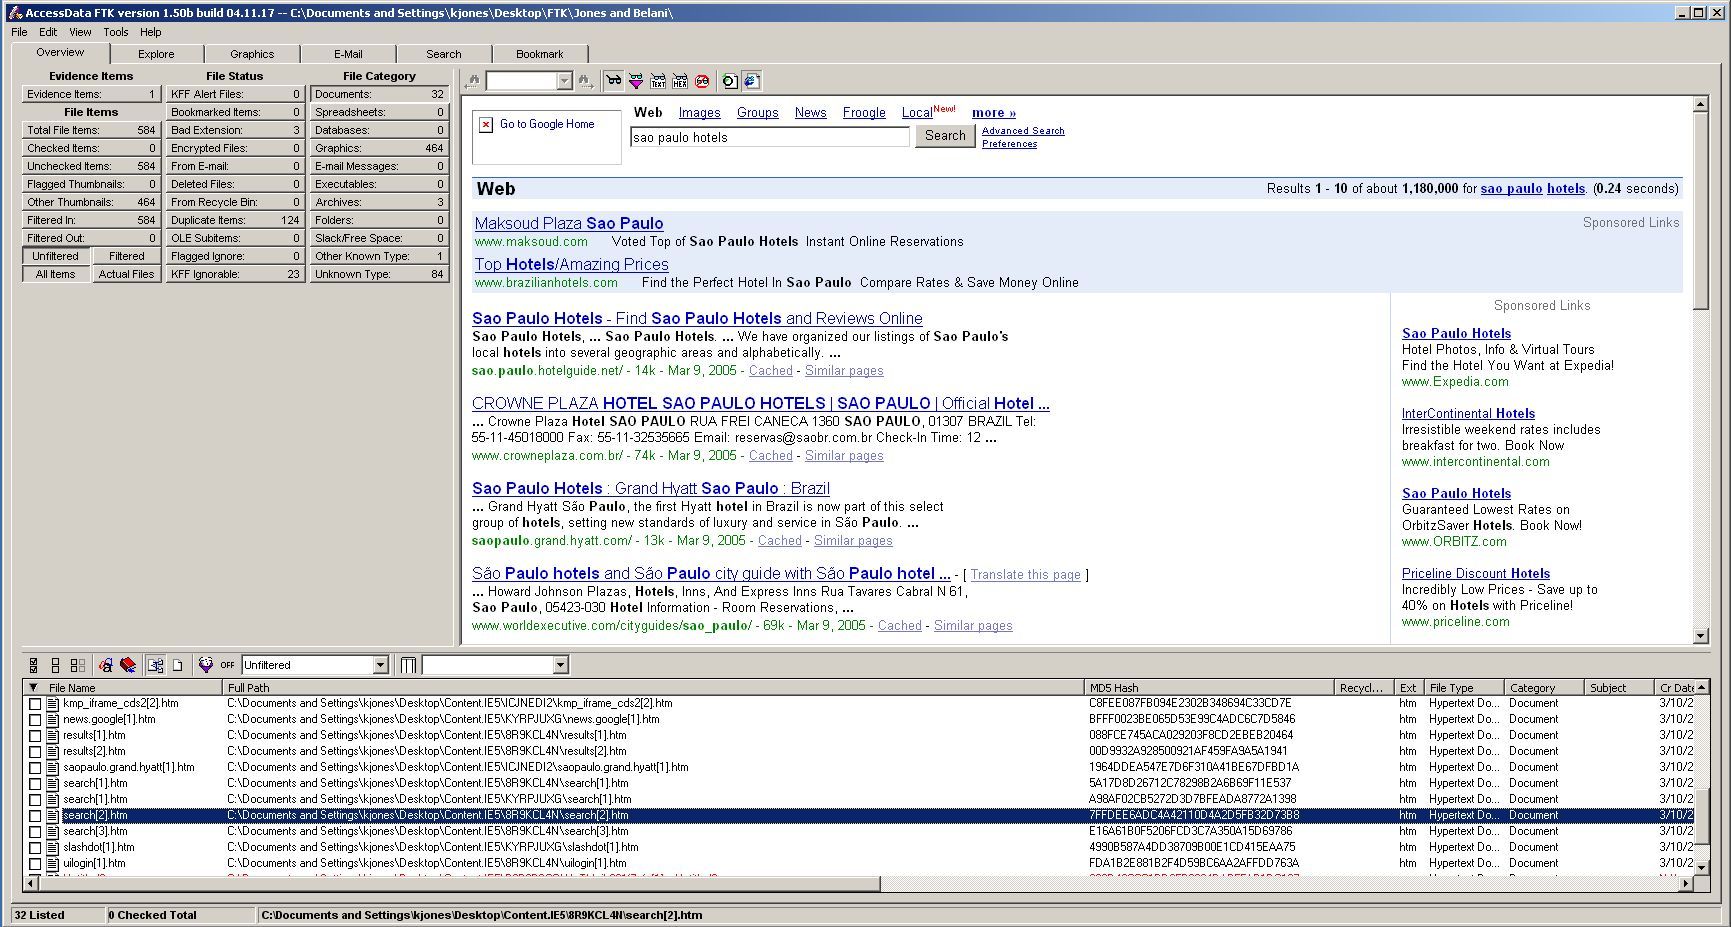Switch to the Explore tab
The height and width of the screenshot is (927, 1731).
156,54
